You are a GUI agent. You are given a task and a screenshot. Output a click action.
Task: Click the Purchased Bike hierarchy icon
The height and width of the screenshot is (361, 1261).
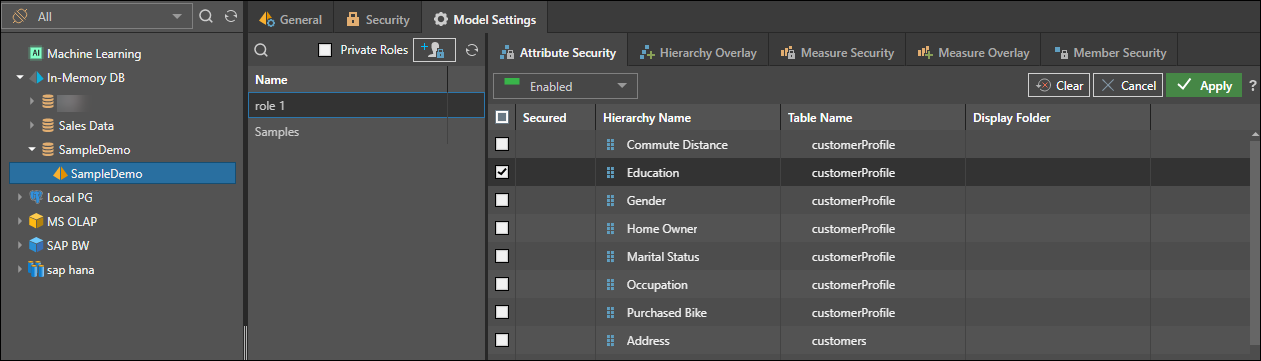610,313
